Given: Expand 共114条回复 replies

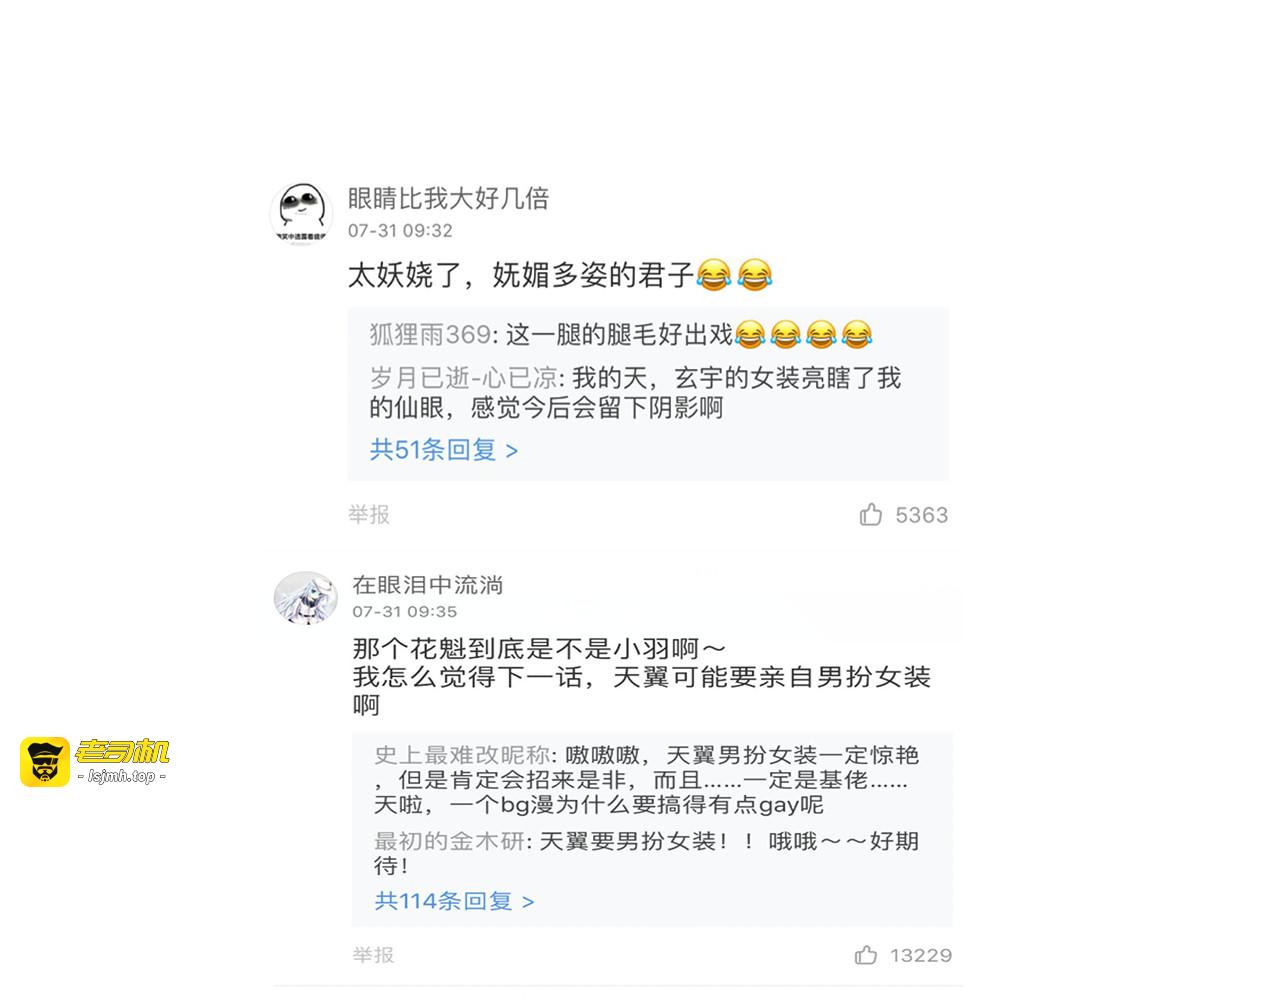Looking at the screenshot, I should [454, 901].
